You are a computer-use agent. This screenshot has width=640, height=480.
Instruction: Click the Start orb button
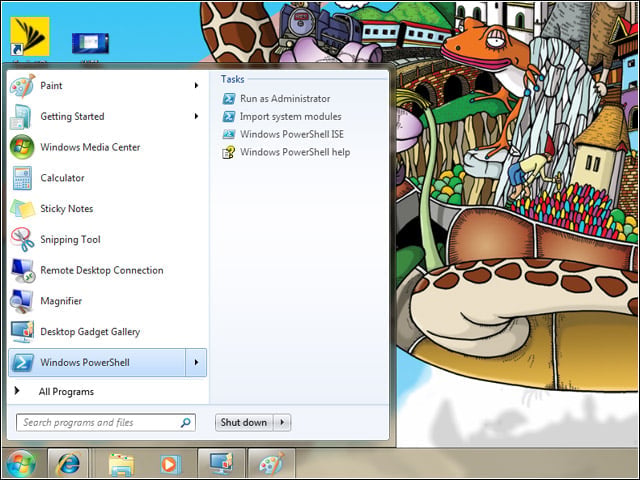(20, 464)
